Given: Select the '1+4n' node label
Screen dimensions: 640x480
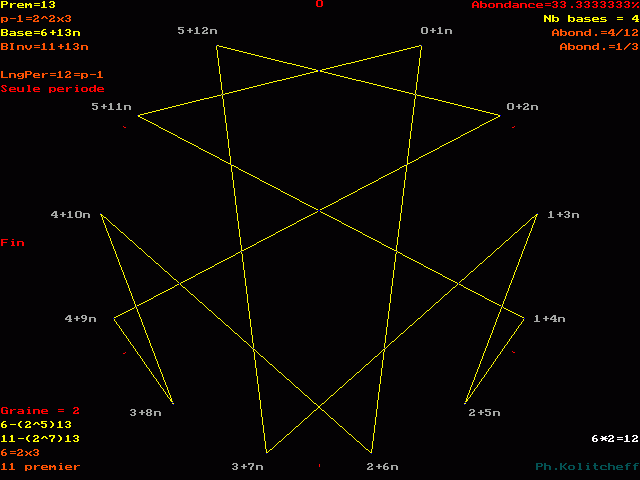Looking at the screenshot, I should [549, 319].
